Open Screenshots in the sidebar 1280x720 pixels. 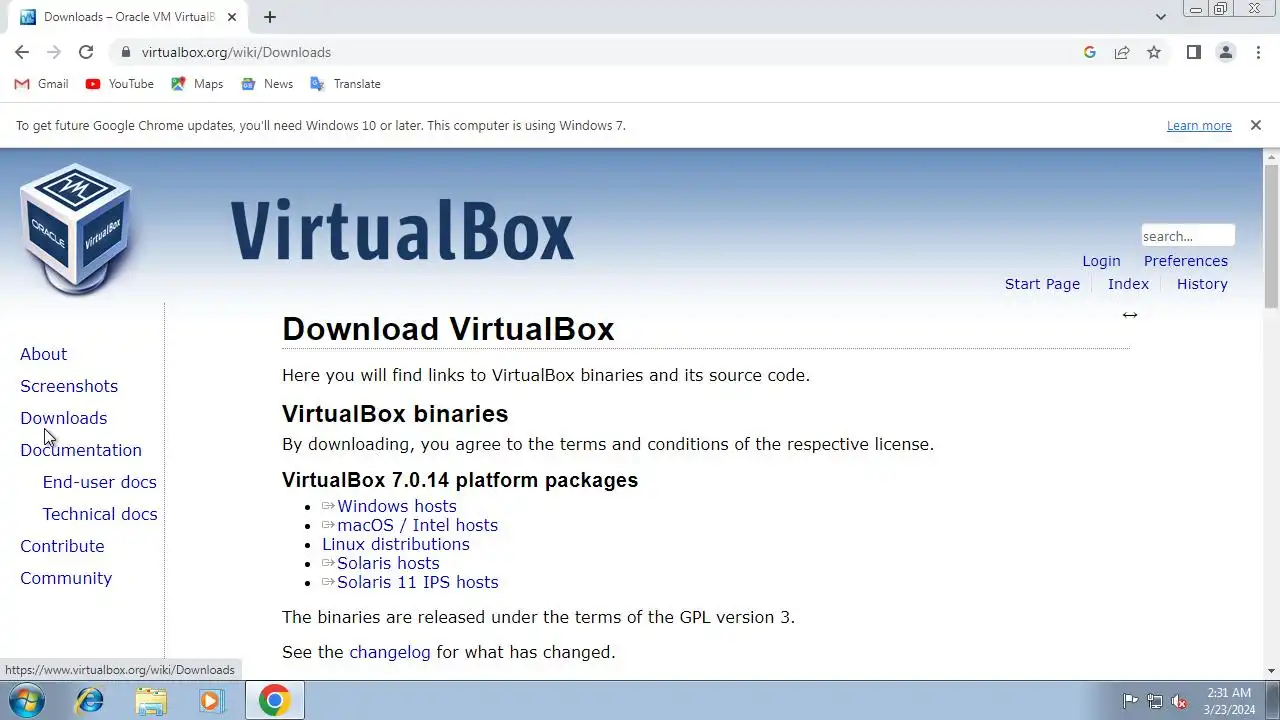point(69,386)
